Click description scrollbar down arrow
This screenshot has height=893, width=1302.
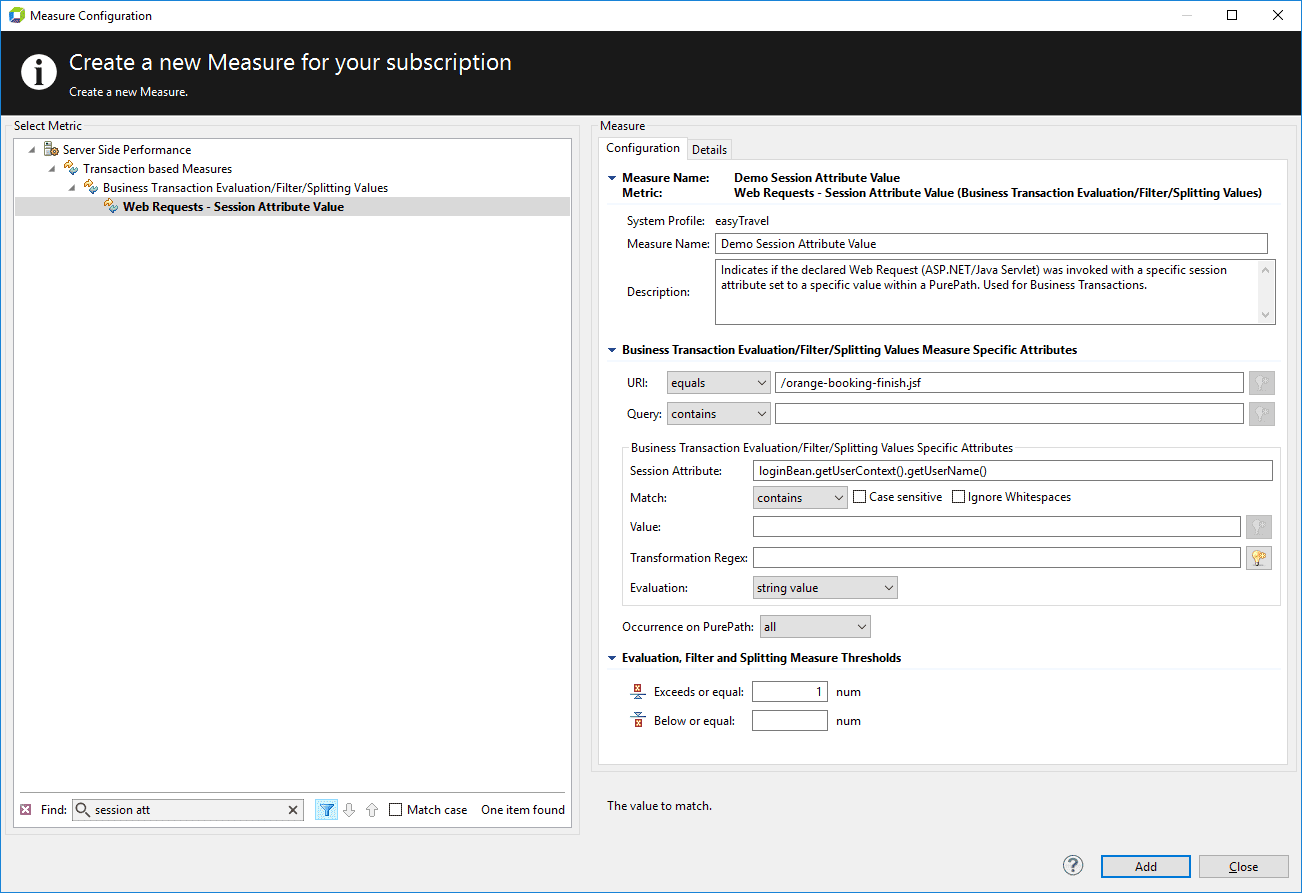pos(1267,315)
